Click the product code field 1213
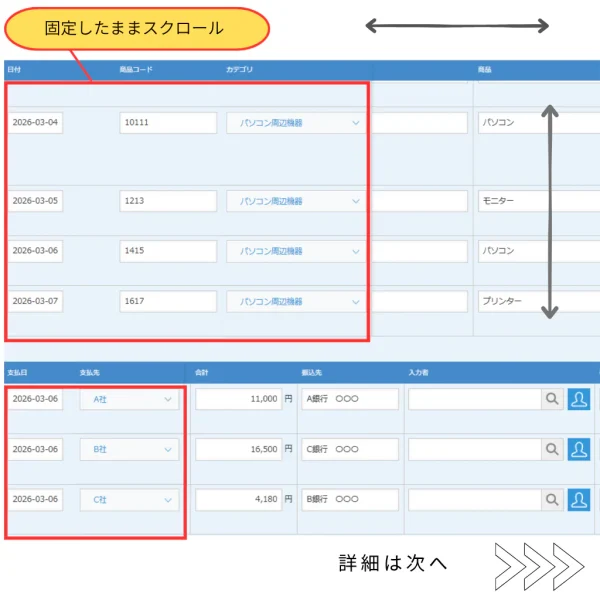The width and height of the screenshot is (600, 600). (x=168, y=201)
